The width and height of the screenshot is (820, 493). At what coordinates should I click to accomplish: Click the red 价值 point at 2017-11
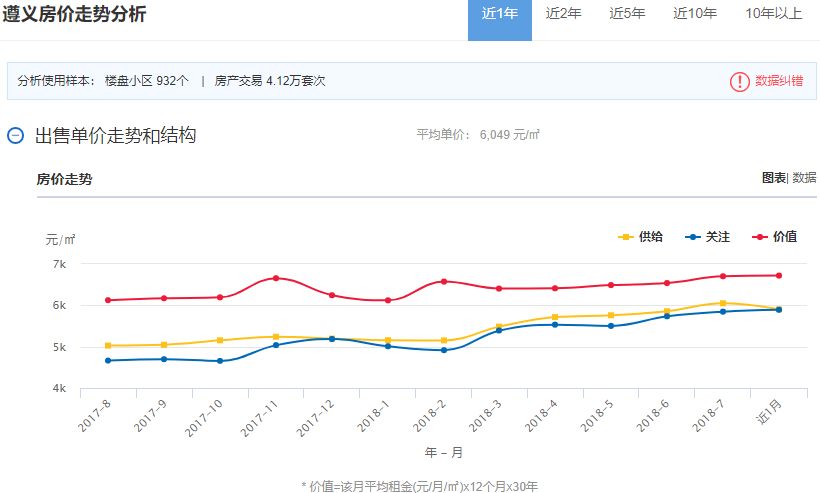tap(276, 278)
